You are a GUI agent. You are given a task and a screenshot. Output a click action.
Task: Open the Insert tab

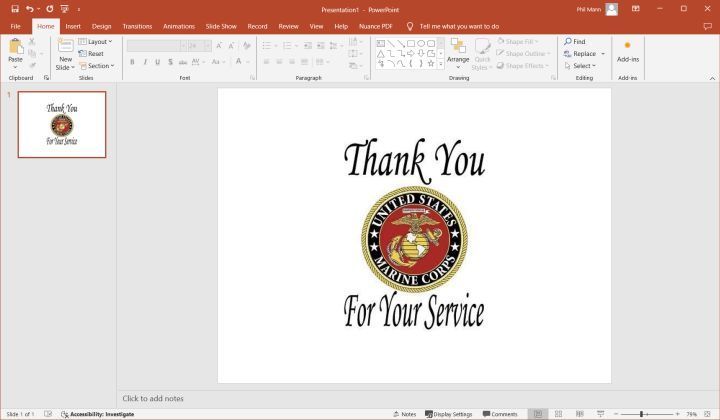pyautogui.click(x=73, y=26)
